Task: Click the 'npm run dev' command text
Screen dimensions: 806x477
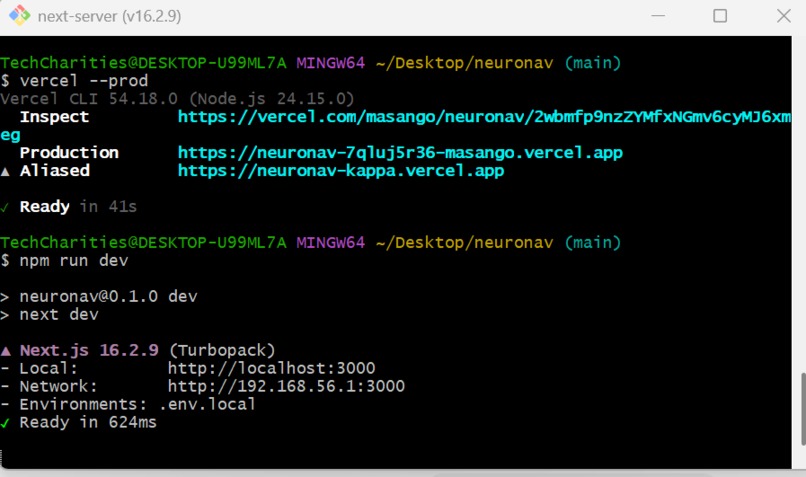Action: [x=74, y=261]
